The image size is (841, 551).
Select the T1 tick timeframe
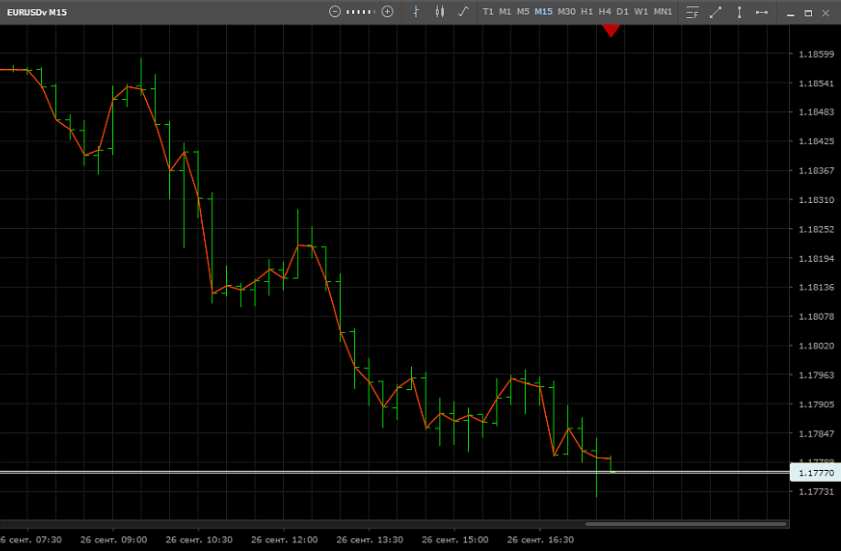[488, 12]
